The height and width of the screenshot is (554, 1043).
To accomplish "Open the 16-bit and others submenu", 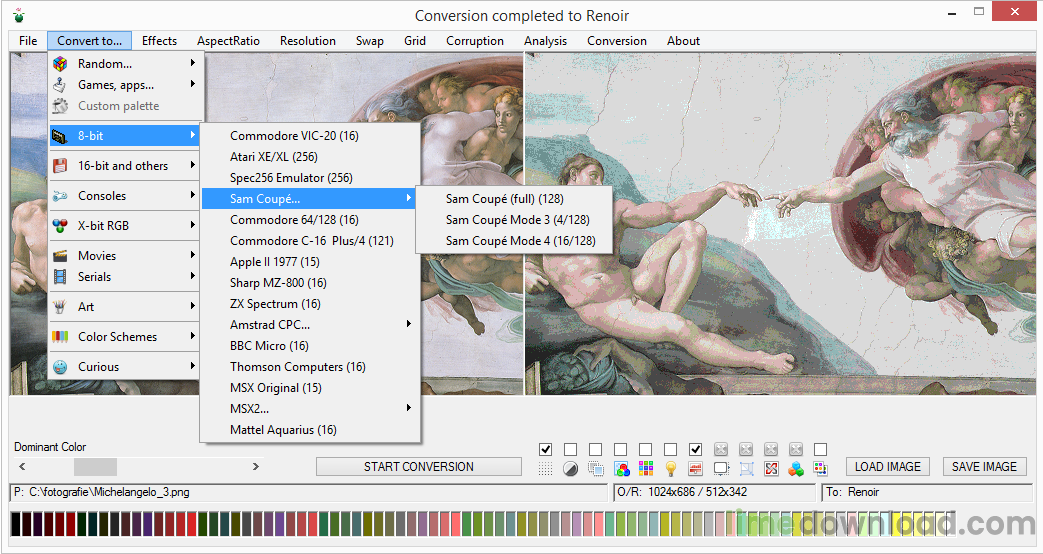I will click(125, 166).
